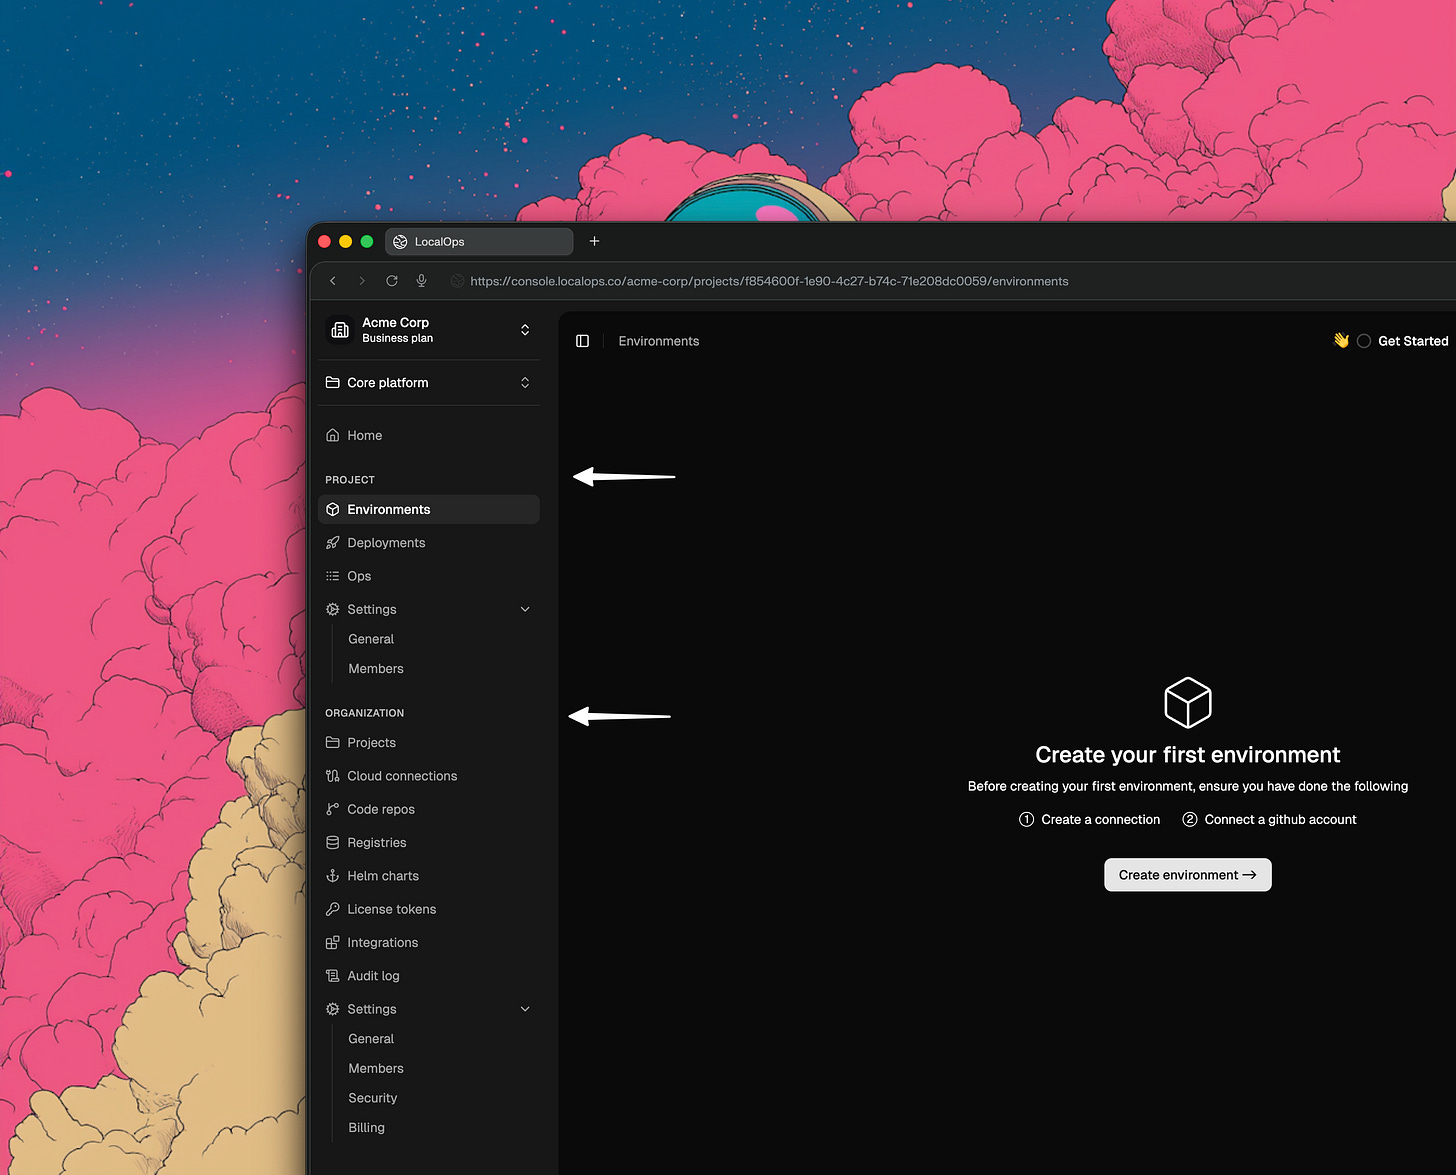Click the 'Business plan' label
This screenshot has height=1175, width=1456.
pyautogui.click(x=398, y=339)
